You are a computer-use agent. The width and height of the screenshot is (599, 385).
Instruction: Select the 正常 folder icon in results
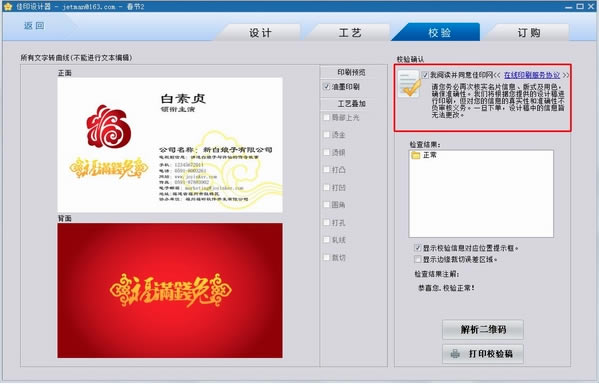click(x=416, y=155)
